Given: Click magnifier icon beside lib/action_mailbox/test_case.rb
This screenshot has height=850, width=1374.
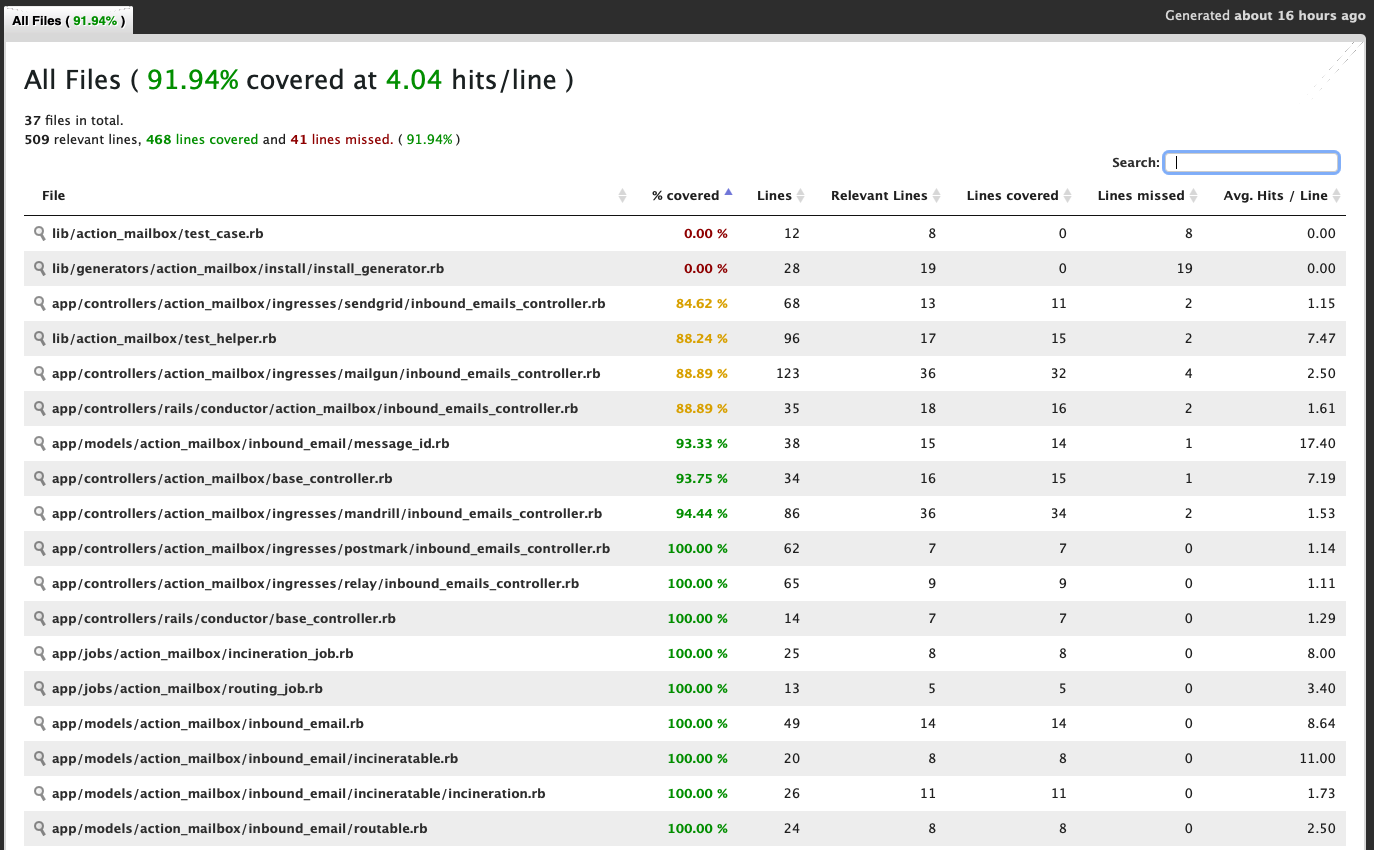Looking at the screenshot, I should coord(40,233).
